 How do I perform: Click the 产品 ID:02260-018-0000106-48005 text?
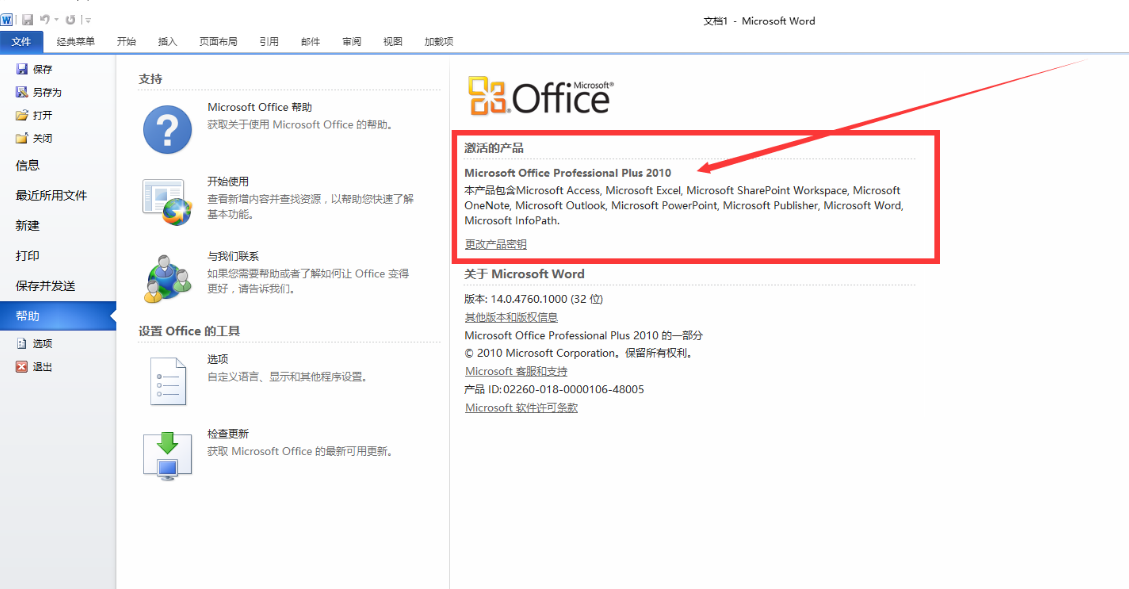(554, 390)
